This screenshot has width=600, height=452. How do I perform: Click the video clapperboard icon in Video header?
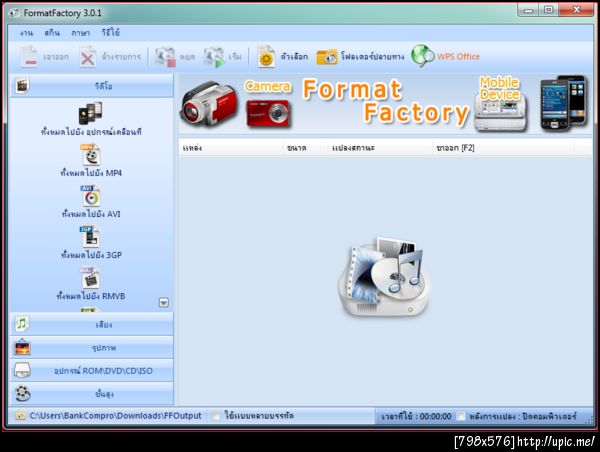point(22,85)
